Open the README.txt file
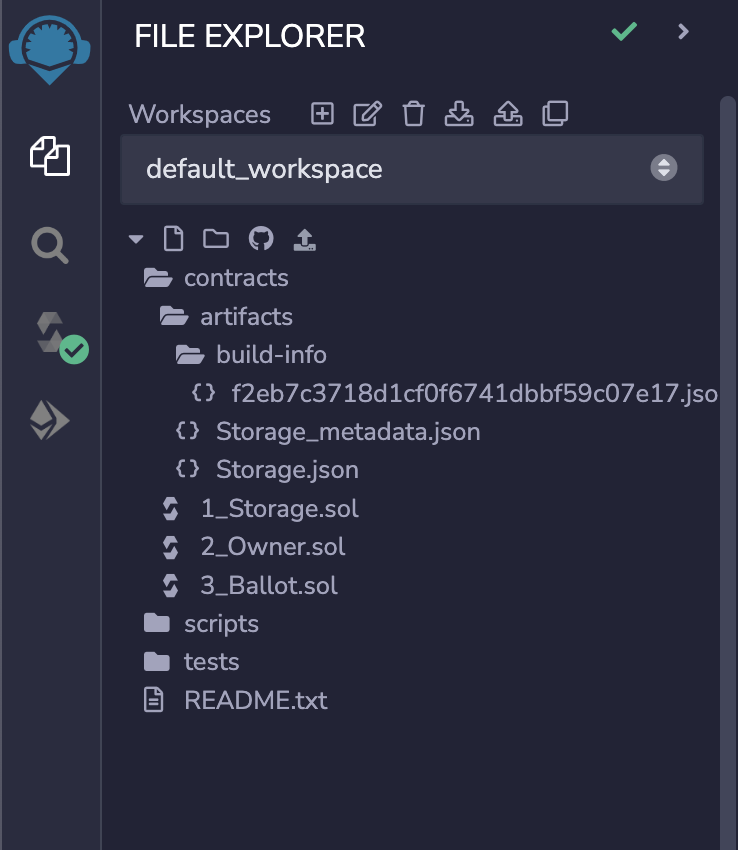Screen dimensions: 738x850 (x=255, y=700)
